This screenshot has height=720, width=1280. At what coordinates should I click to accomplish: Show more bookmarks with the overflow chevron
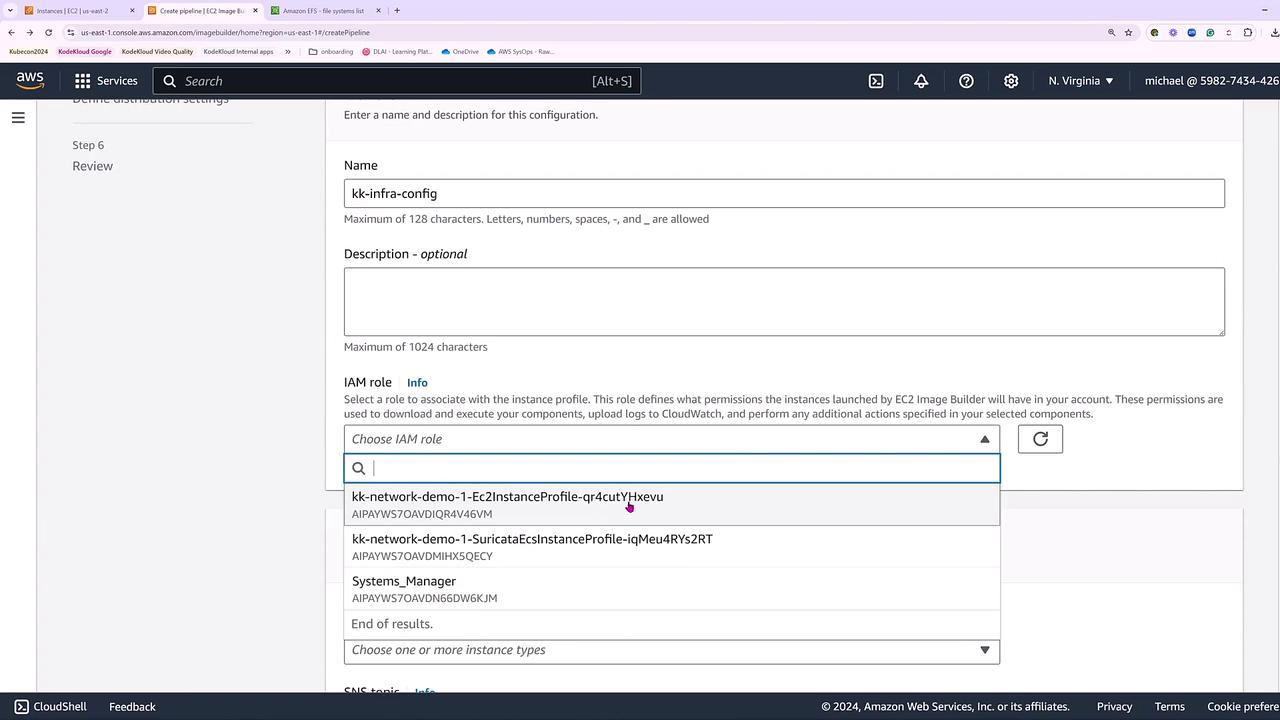coord(288,51)
